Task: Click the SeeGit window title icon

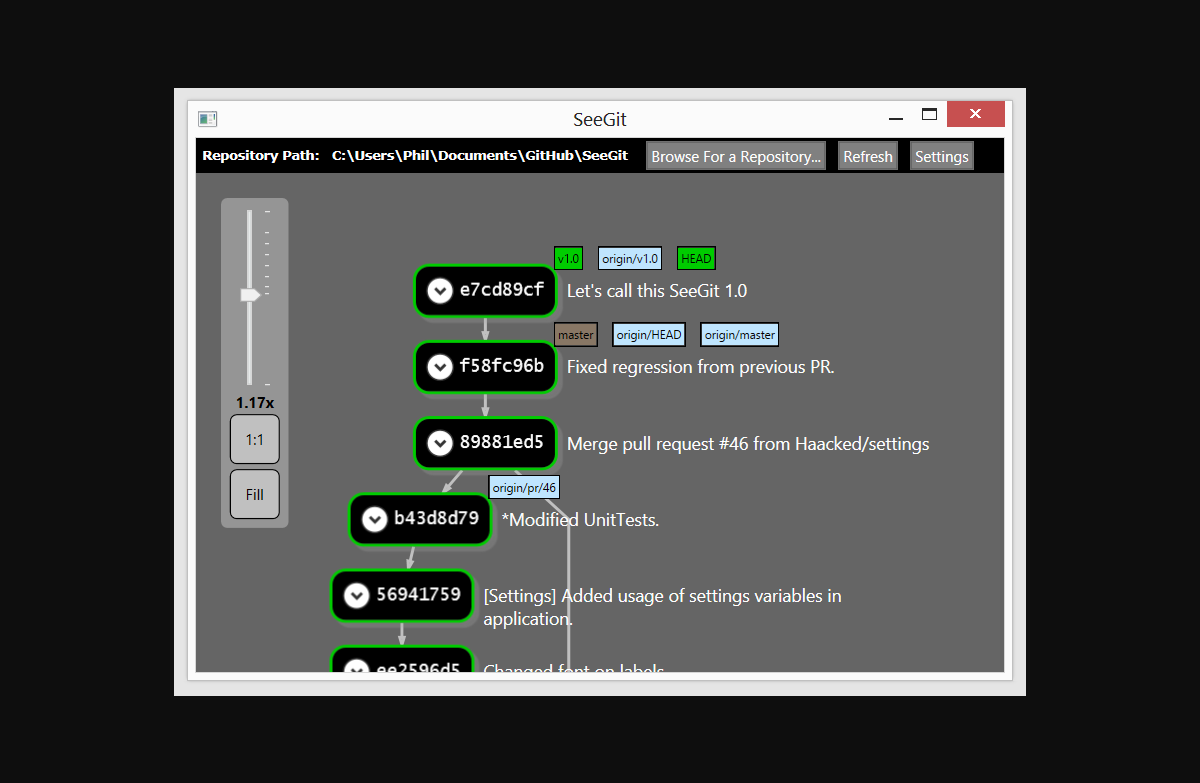Action: pyautogui.click(x=208, y=119)
